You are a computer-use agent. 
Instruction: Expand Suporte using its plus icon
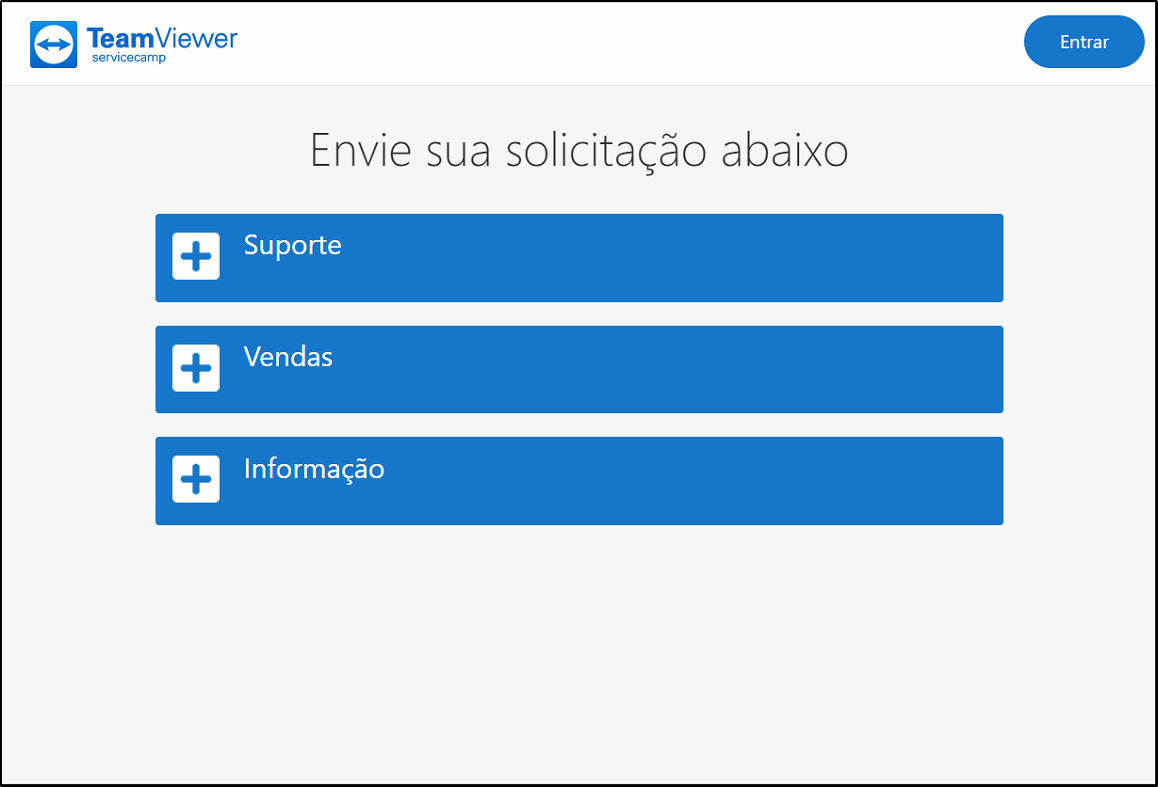pos(196,256)
